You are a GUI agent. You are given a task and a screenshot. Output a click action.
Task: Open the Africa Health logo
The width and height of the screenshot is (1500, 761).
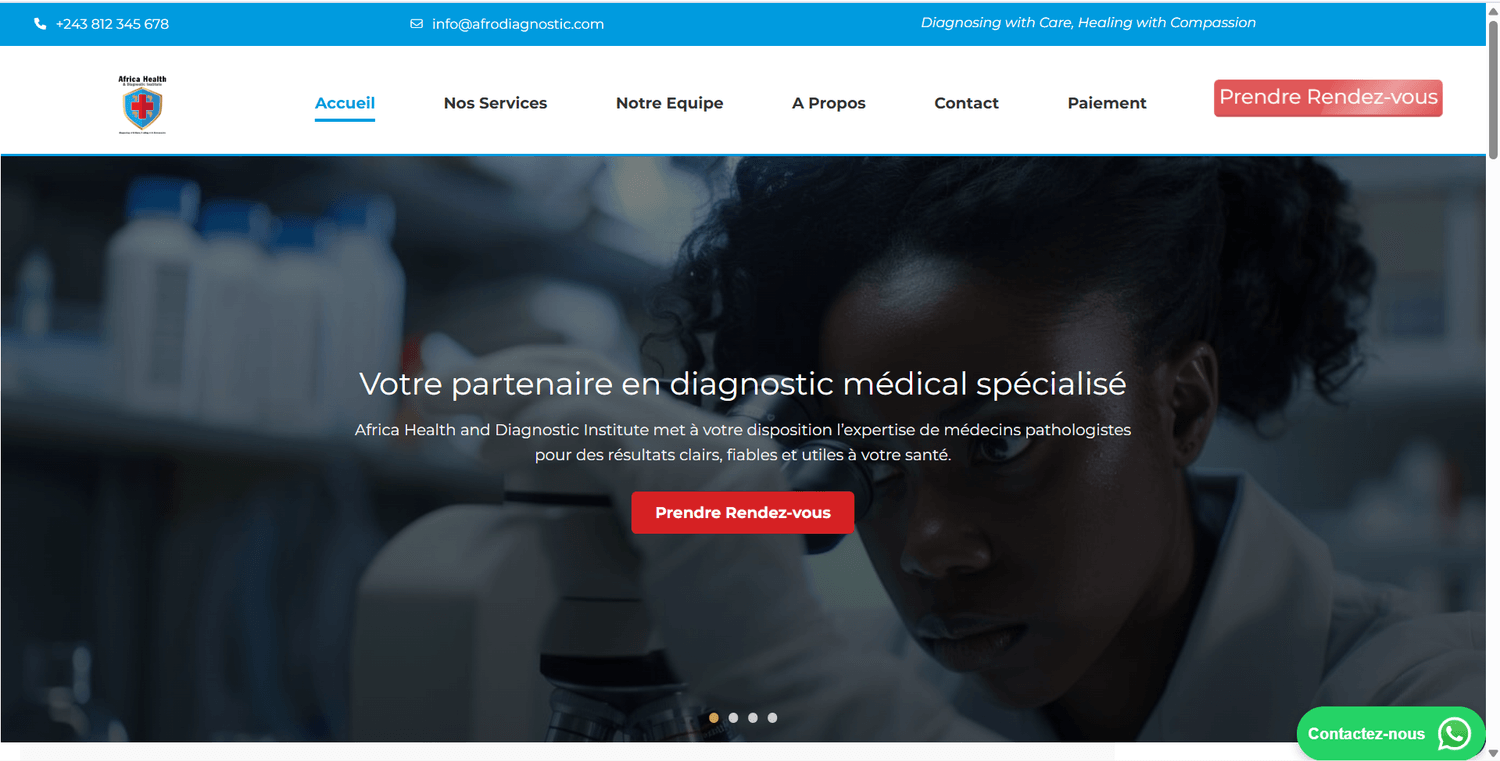[x=142, y=104]
